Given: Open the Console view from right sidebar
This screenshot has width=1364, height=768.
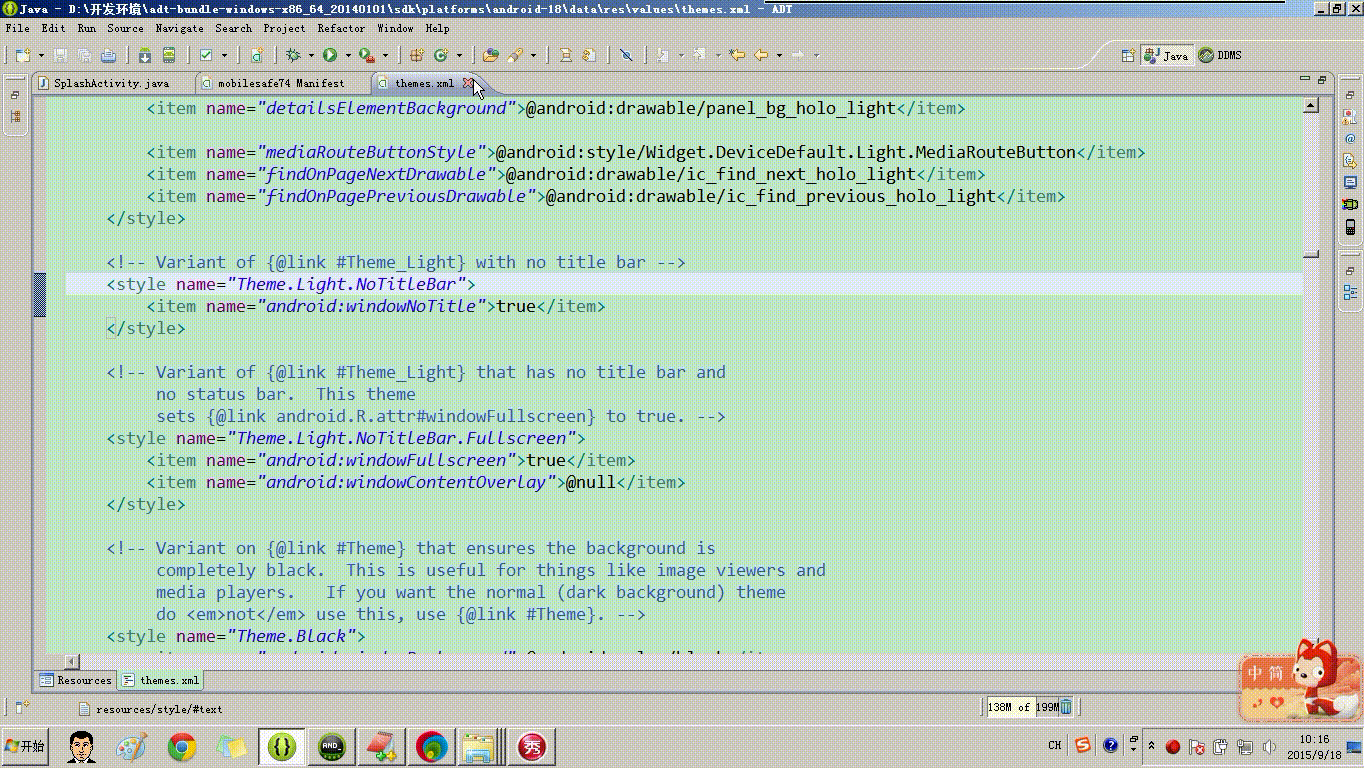Looking at the screenshot, I should (x=1350, y=183).
